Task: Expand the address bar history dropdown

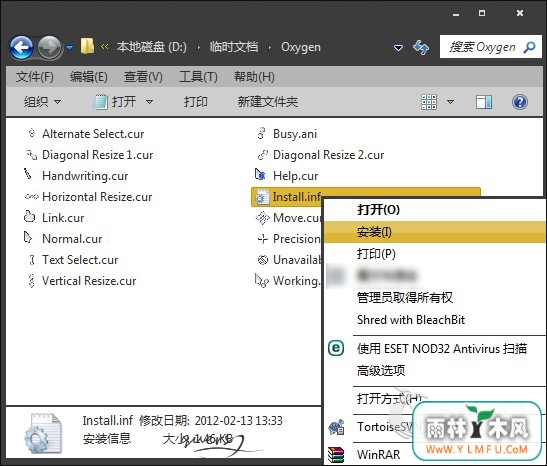Action: pyautogui.click(x=398, y=47)
